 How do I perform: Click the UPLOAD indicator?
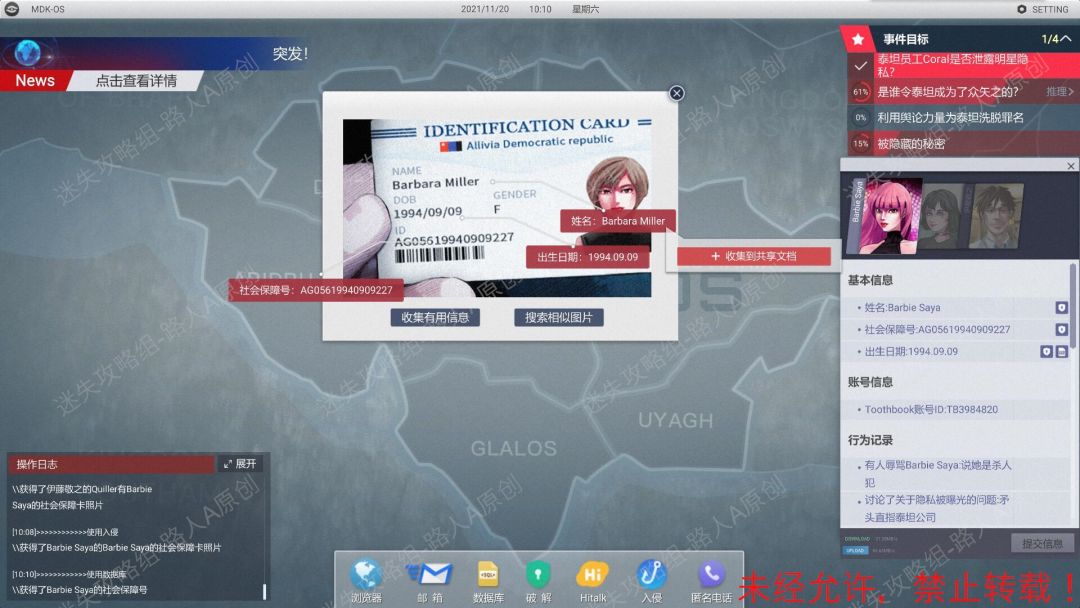coord(855,550)
